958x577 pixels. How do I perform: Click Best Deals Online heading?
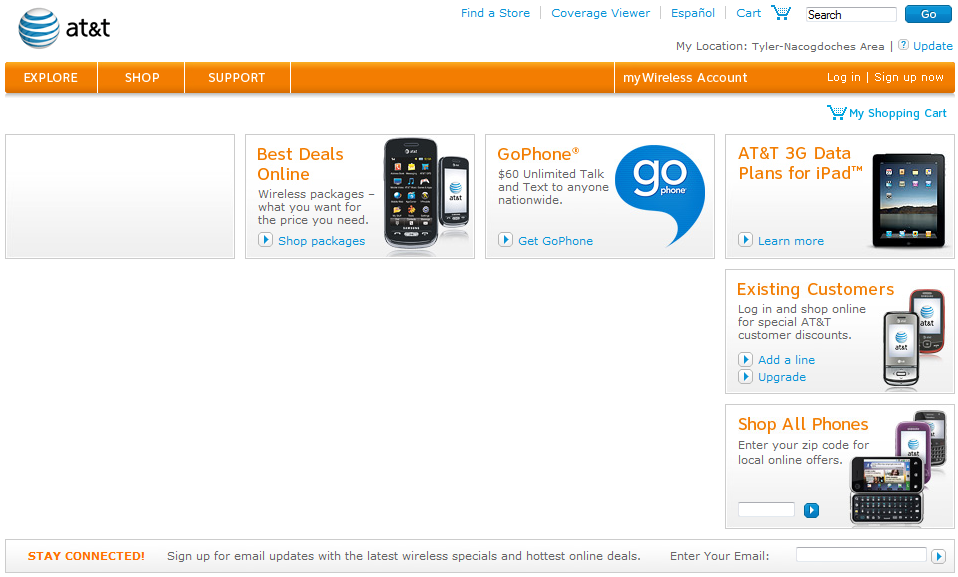click(x=300, y=164)
